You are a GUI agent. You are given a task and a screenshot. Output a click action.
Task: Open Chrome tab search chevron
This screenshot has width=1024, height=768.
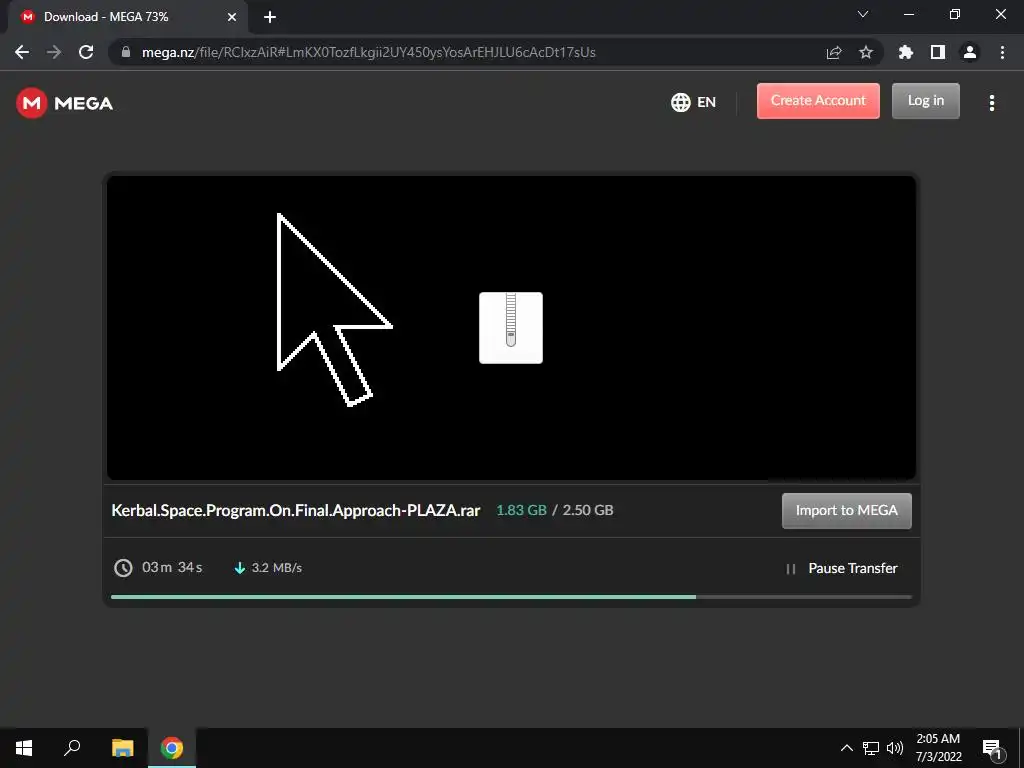(863, 14)
